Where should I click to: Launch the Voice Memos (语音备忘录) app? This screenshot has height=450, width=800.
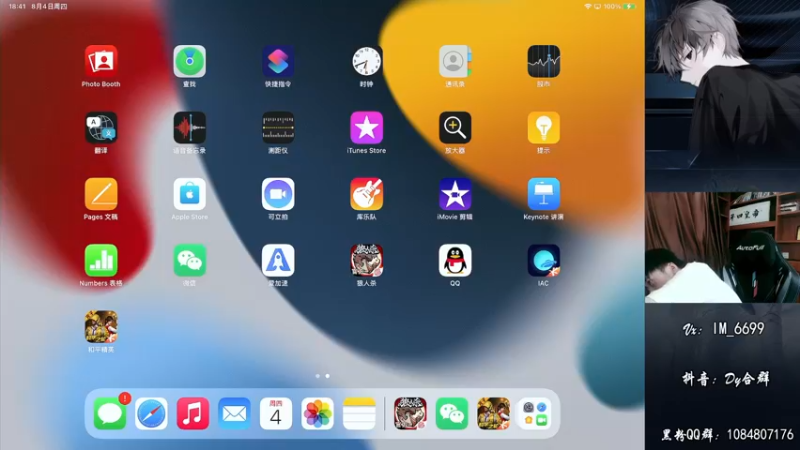pyautogui.click(x=189, y=128)
